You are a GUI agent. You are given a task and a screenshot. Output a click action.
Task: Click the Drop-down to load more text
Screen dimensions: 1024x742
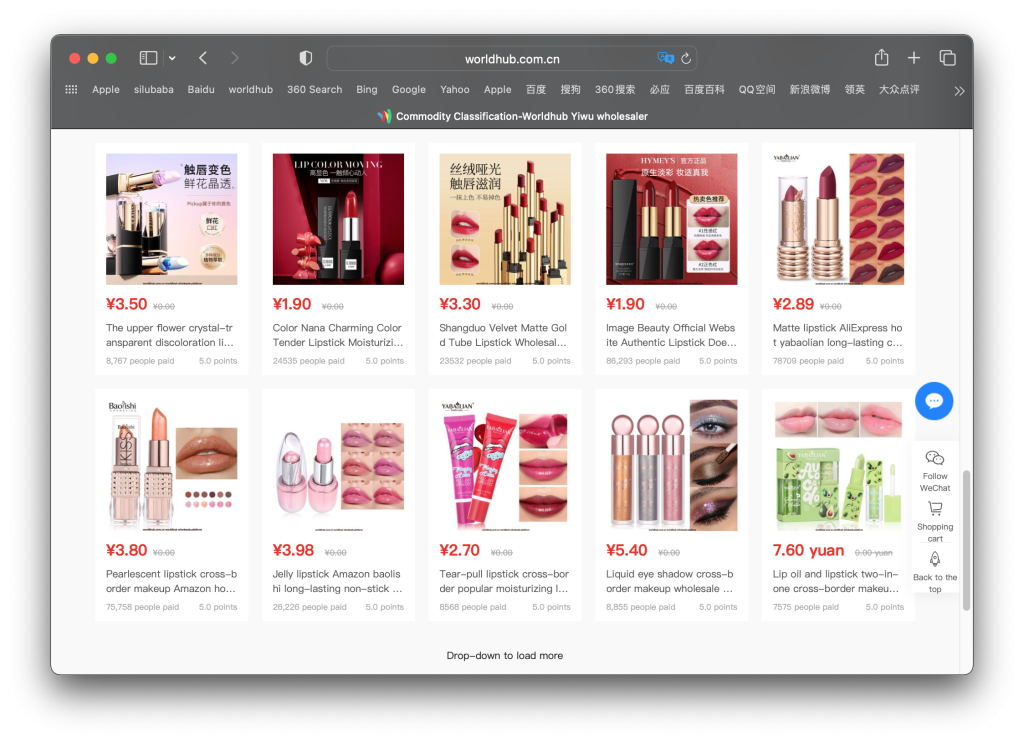click(505, 656)
